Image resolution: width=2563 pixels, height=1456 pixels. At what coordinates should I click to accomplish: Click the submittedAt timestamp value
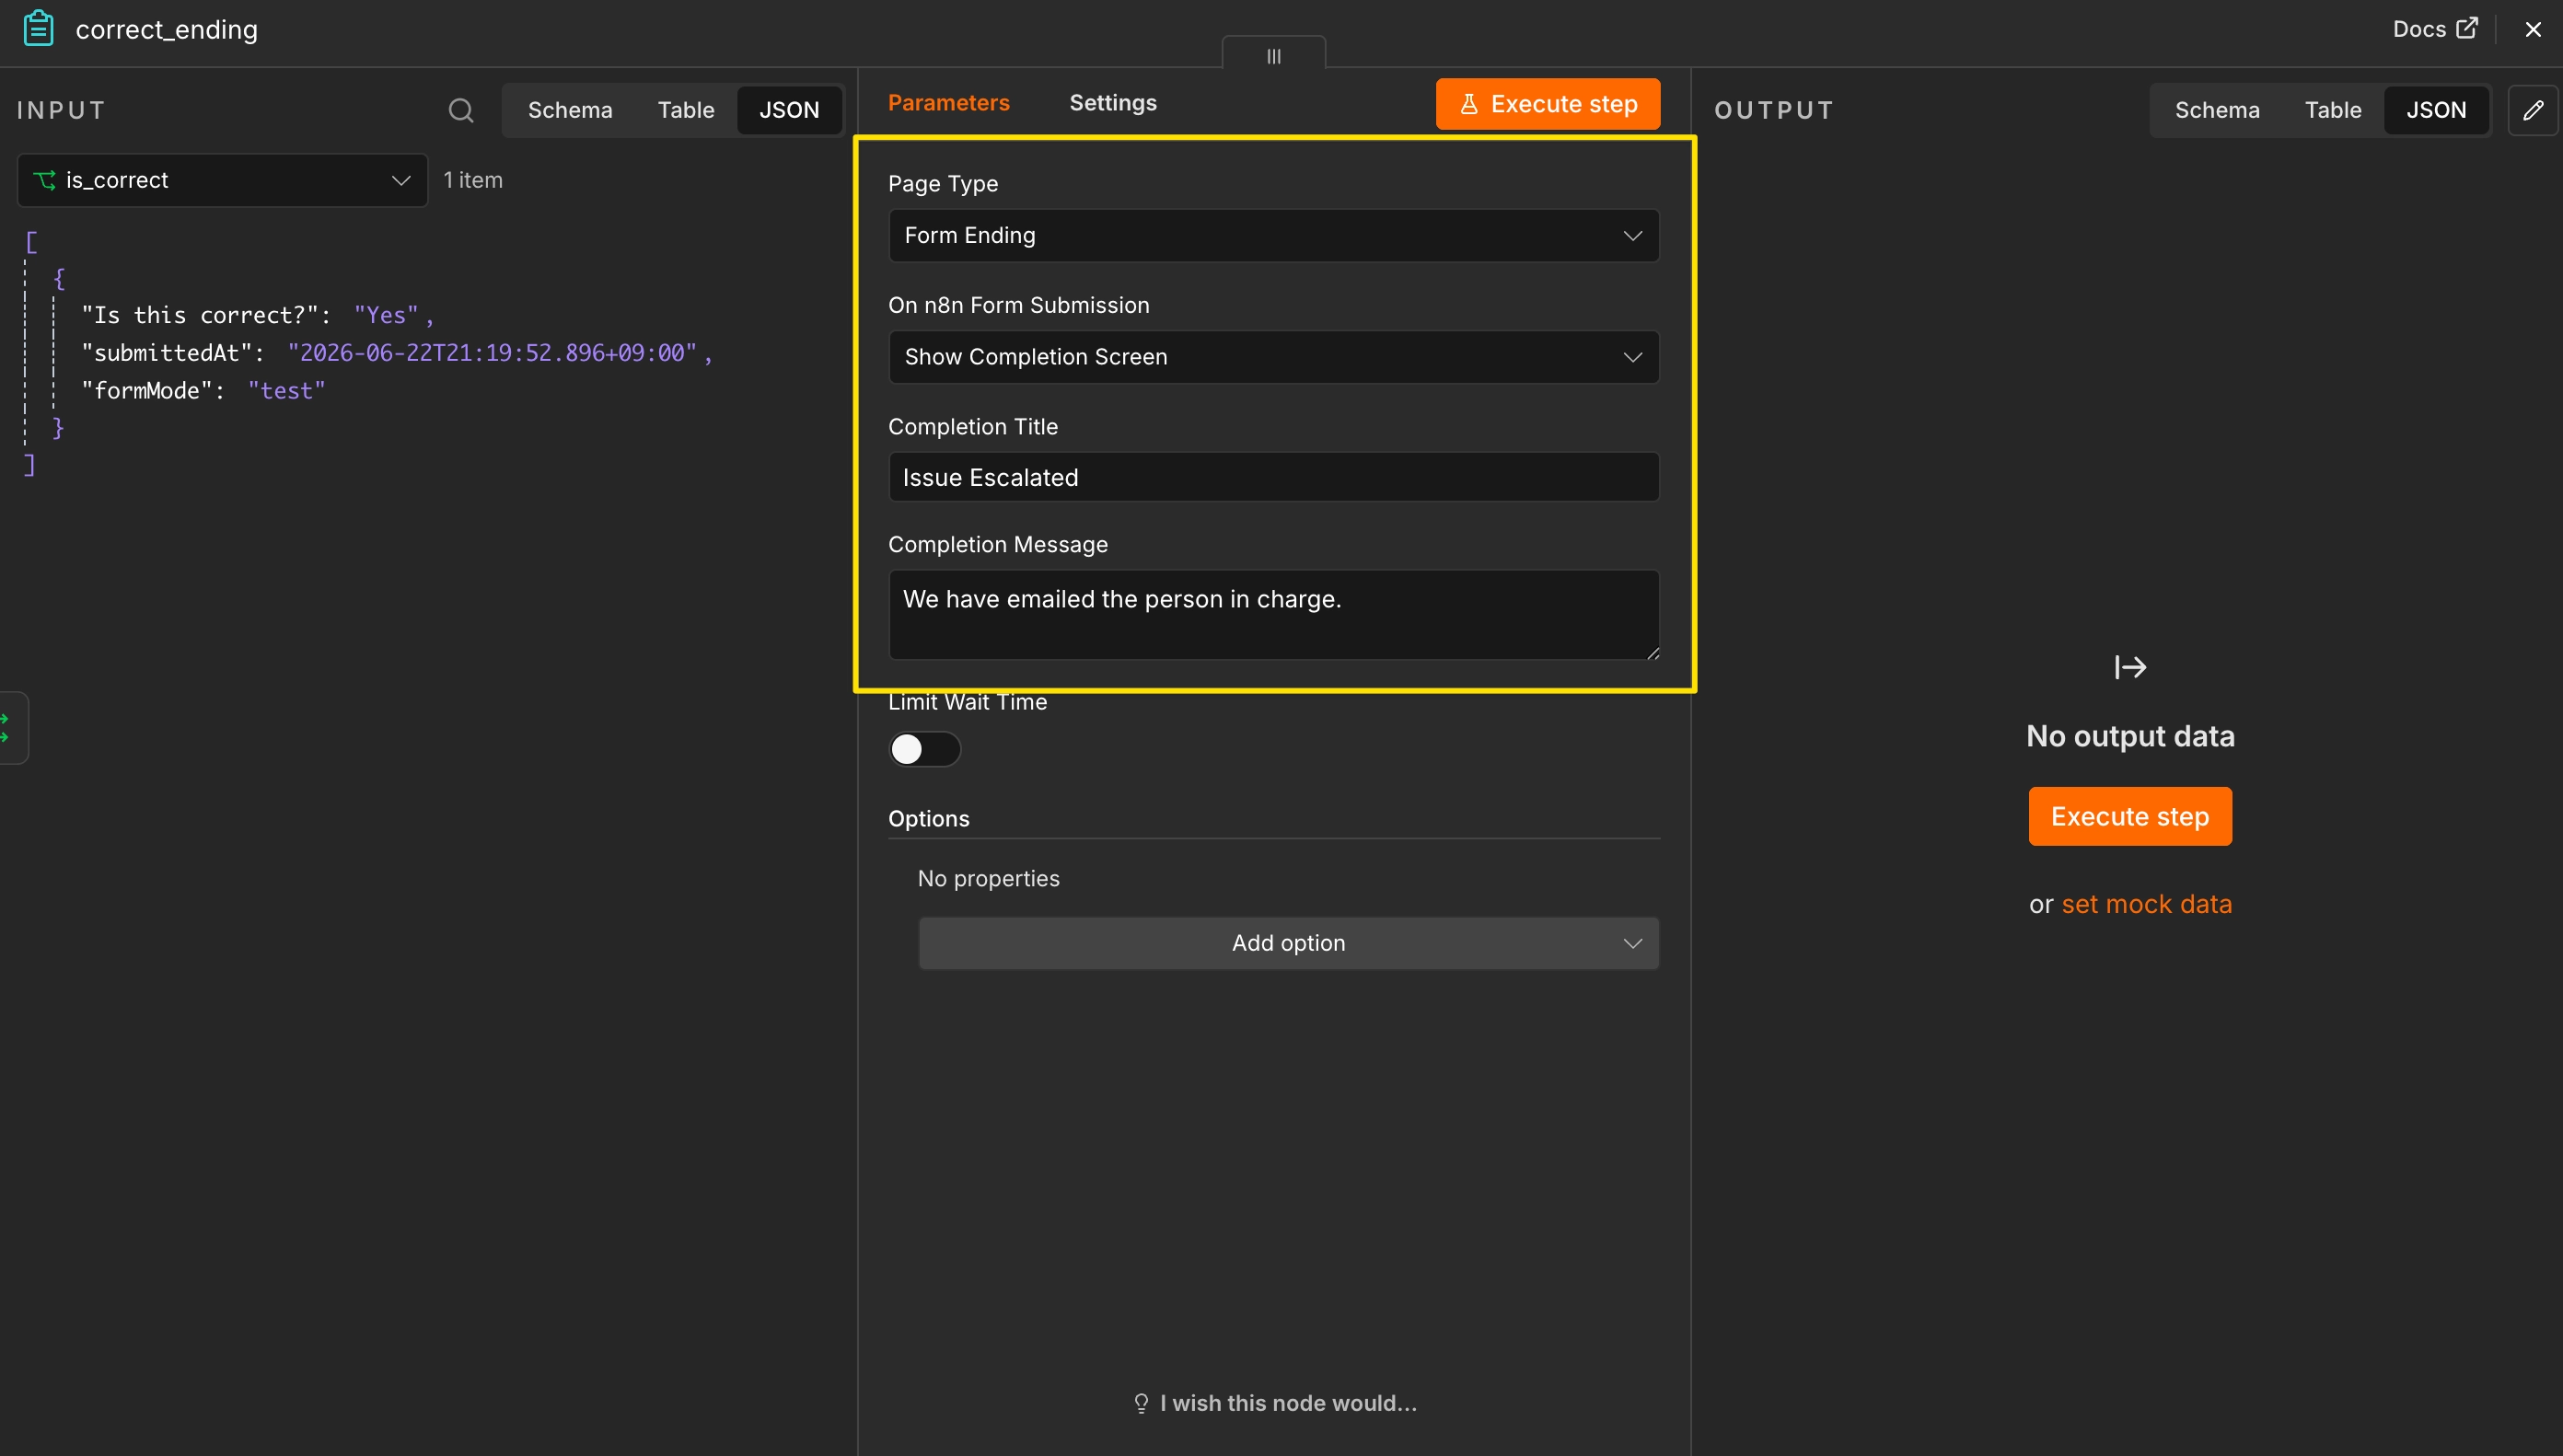point(492,353)
